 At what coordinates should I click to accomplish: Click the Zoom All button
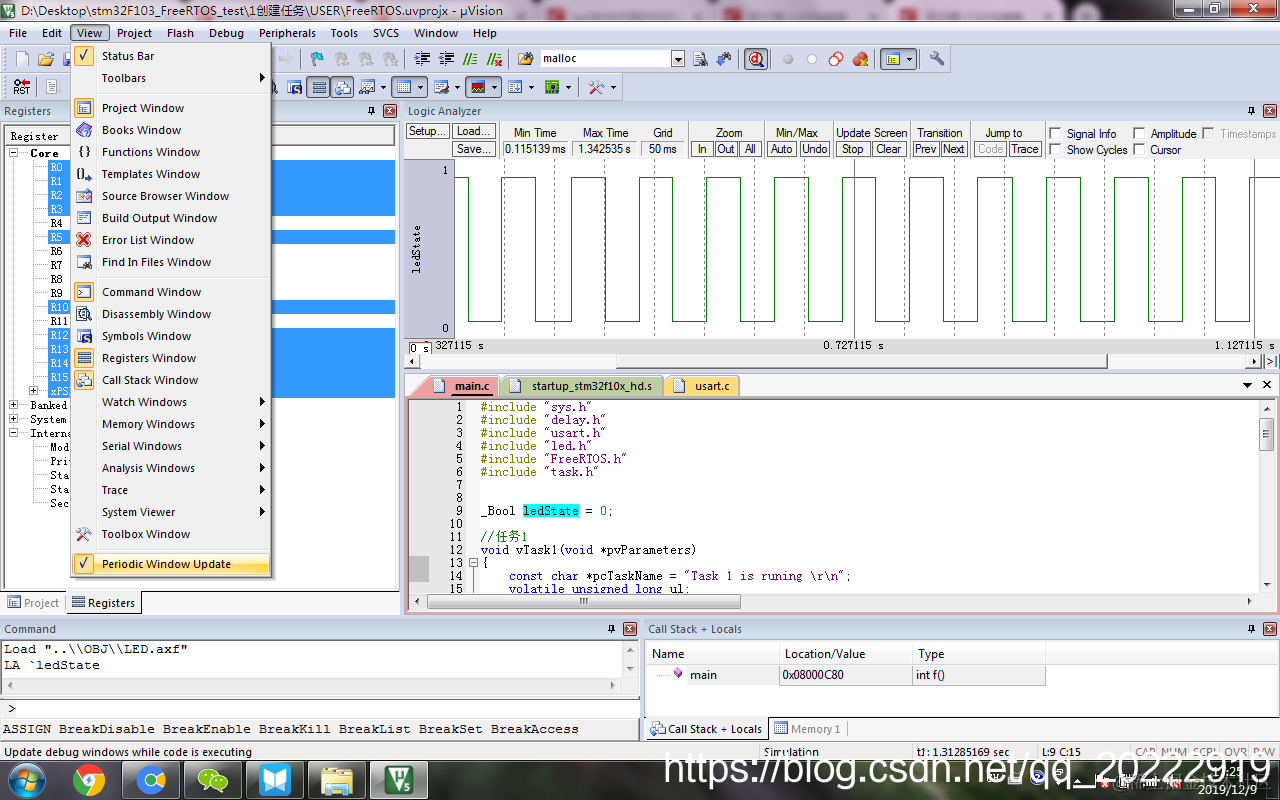point(750,149)
